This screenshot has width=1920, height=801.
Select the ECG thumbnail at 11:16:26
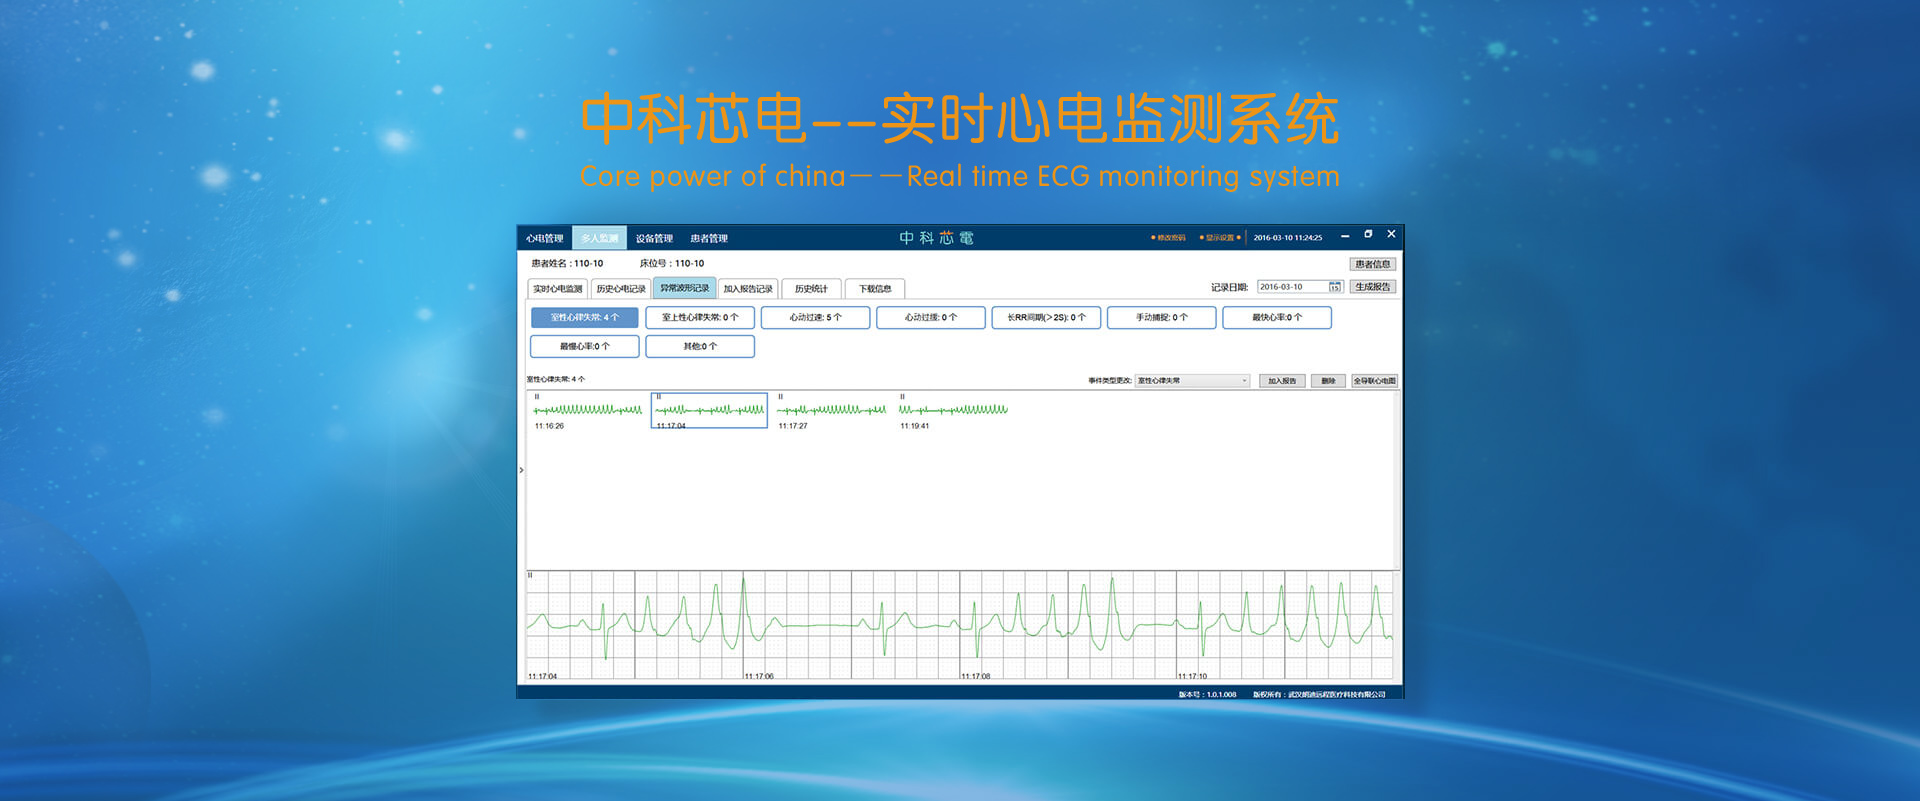588,411
